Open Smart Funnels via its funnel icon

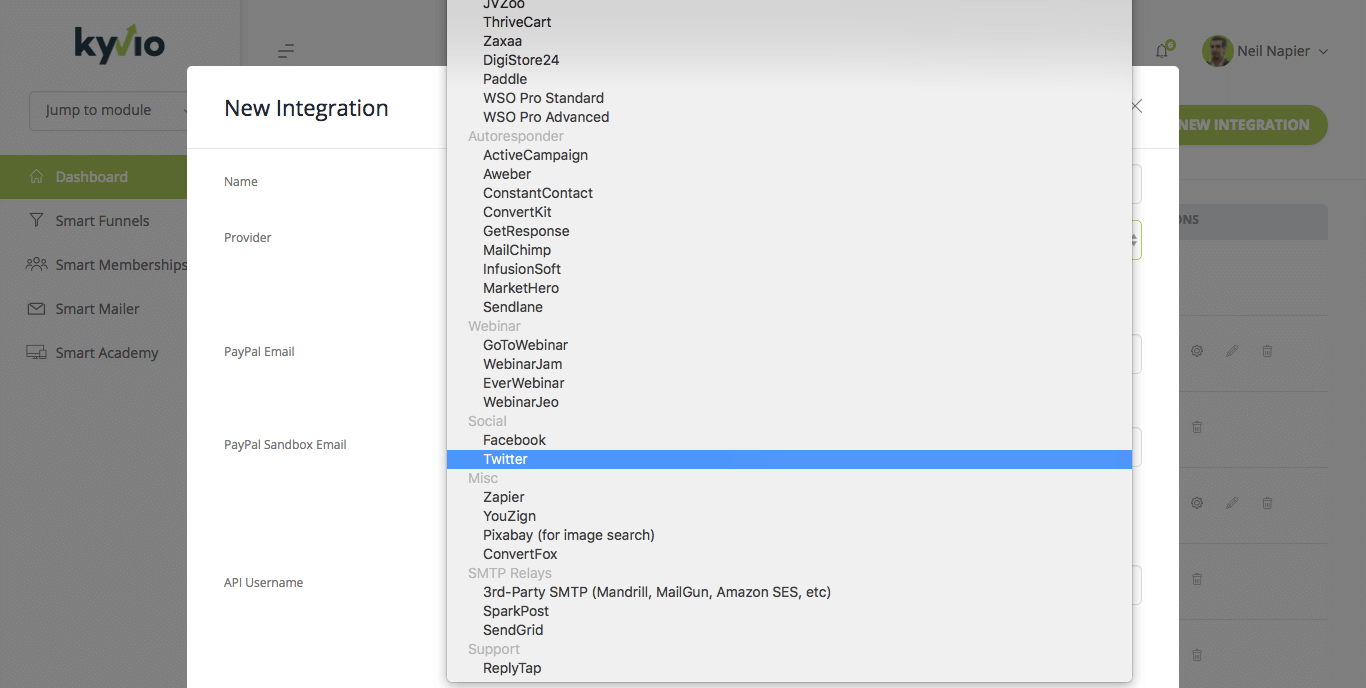[x=37, y=221]
